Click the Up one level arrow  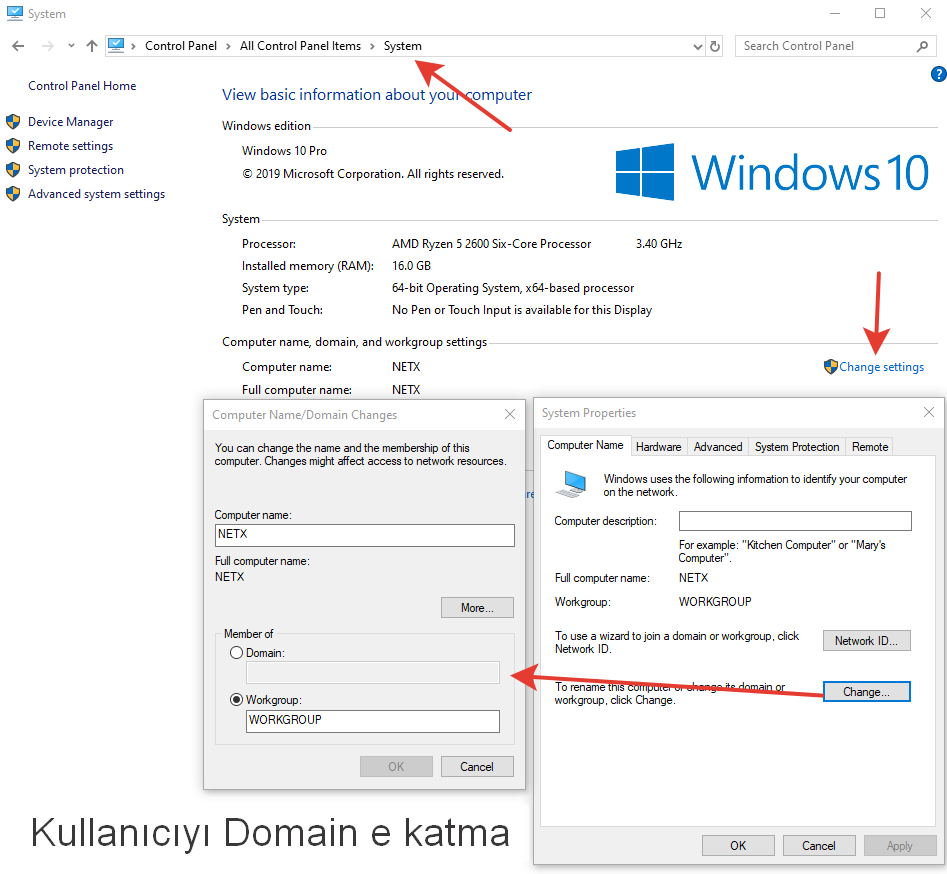(x=92, y=46)
